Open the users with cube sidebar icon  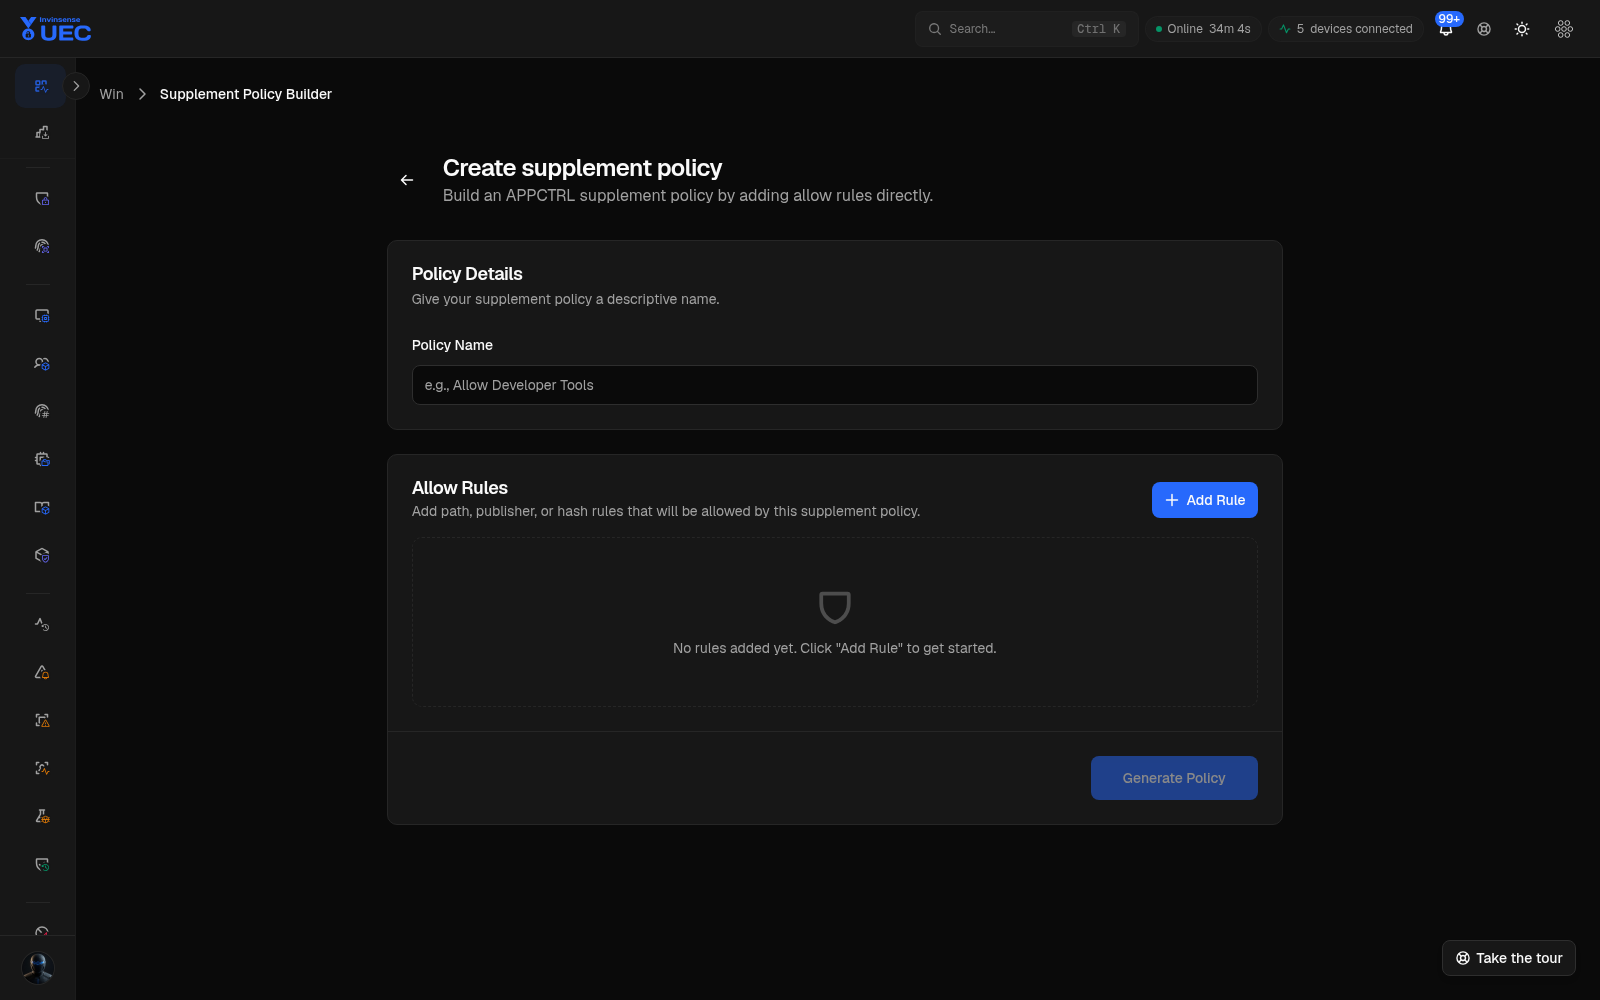tap(41, 364)
